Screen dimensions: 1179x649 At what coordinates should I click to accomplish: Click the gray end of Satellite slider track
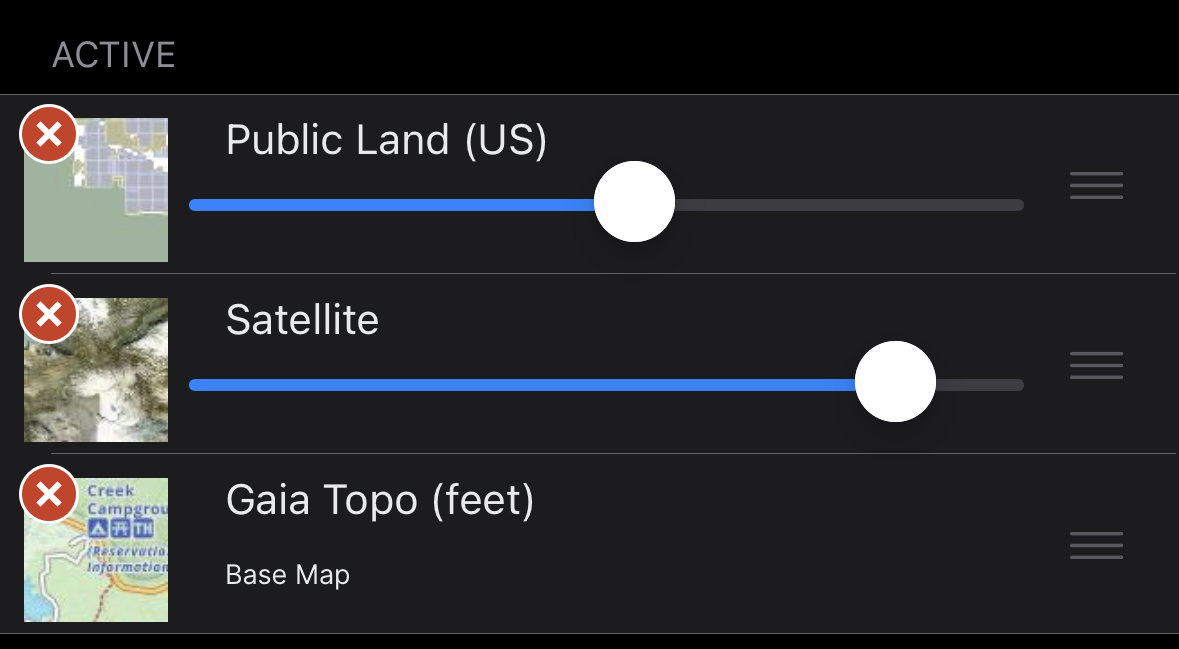pyautogui.click(x=980, y=385)
